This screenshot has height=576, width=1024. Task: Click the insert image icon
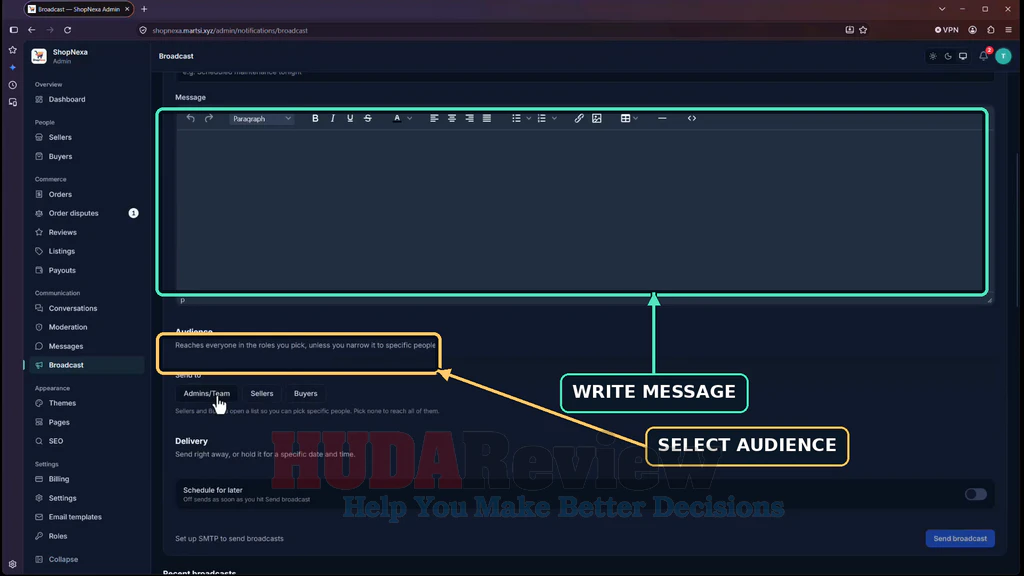596,118
